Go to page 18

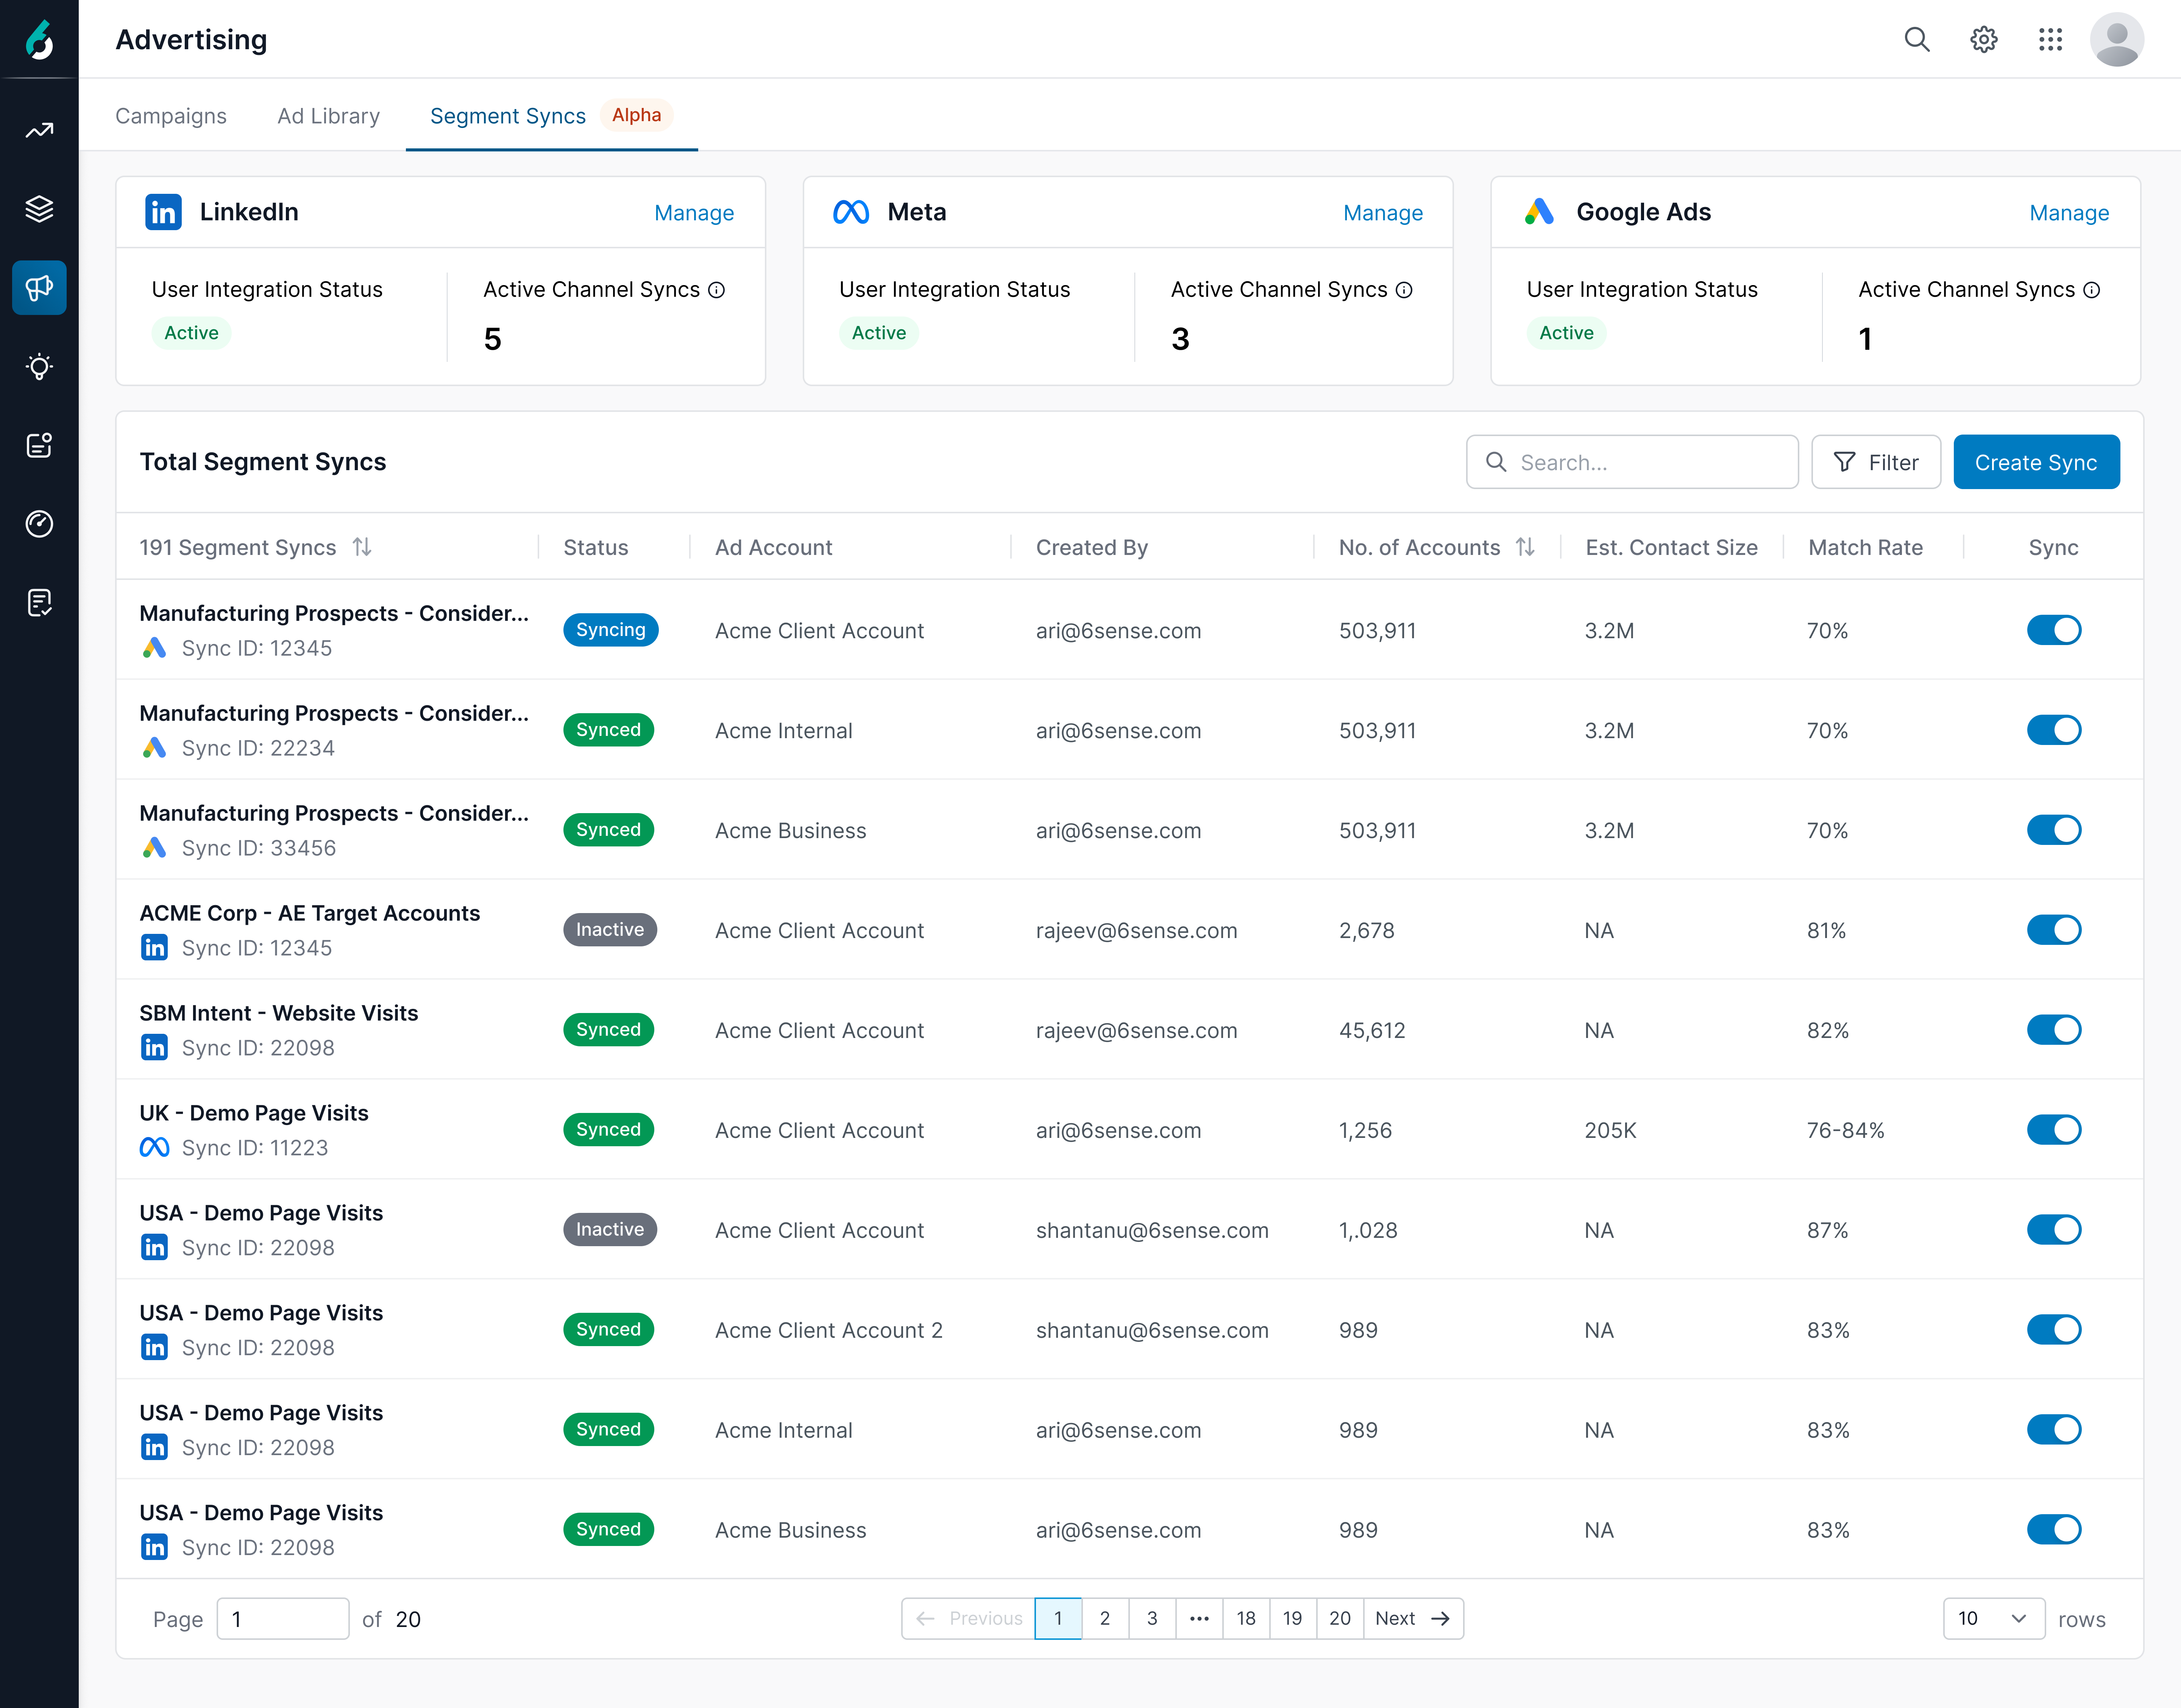pos(1246,1619)
